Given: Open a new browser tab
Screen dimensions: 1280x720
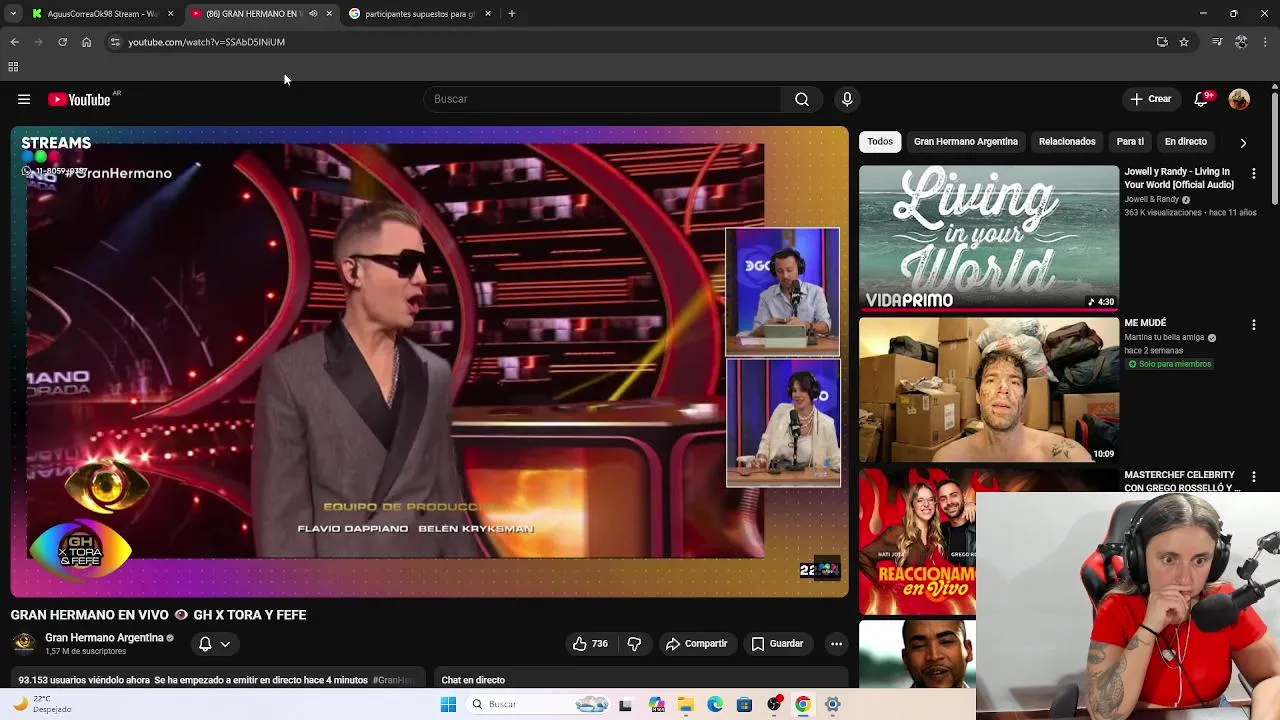Looking at the screenshot, I should click(x=511, y=14).
